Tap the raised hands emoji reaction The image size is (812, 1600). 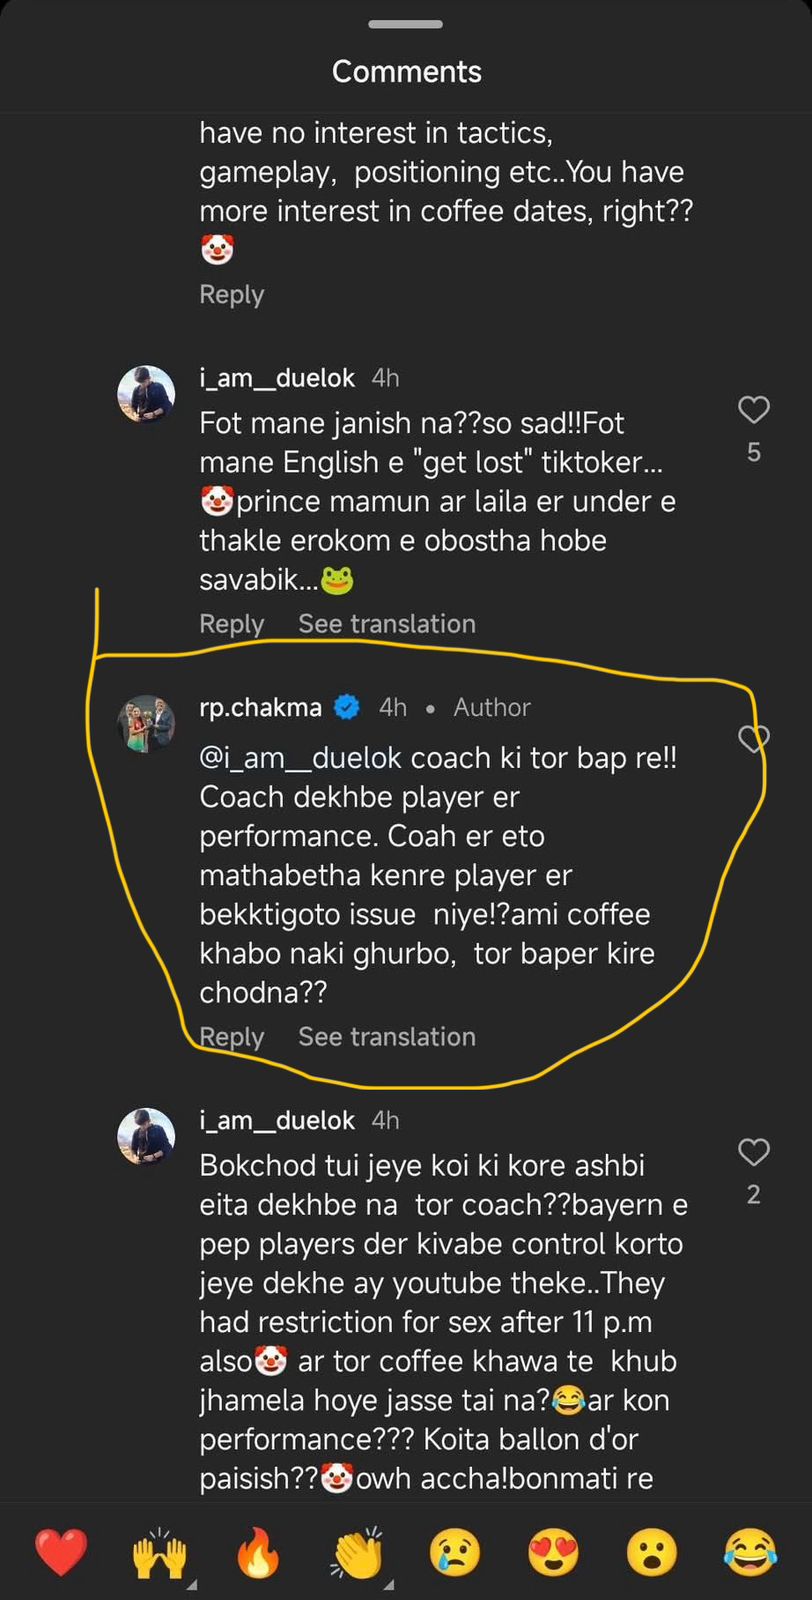point(160,1553)
